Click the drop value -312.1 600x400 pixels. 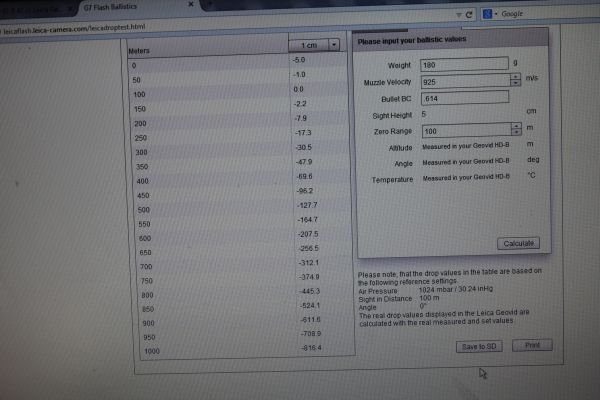[309, 263]
